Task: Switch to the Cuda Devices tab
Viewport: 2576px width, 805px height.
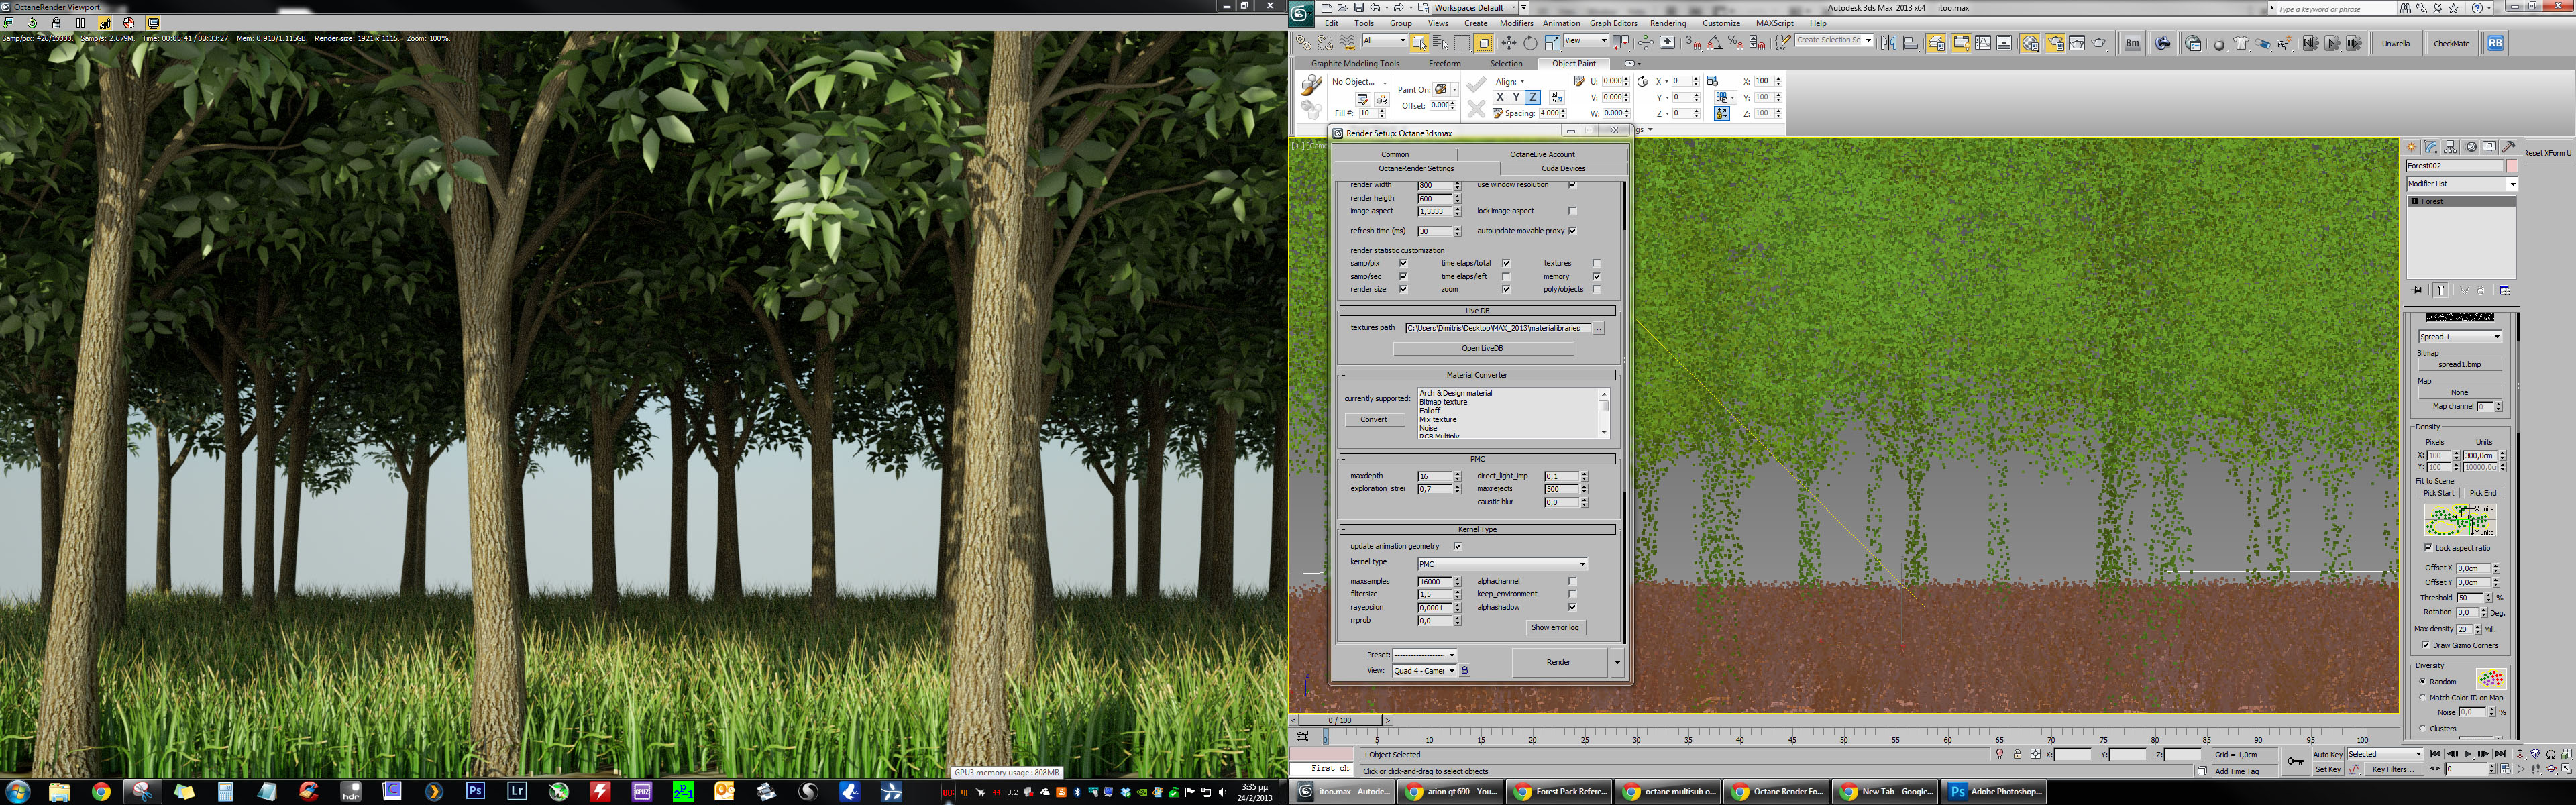Action: (1563, 168)
